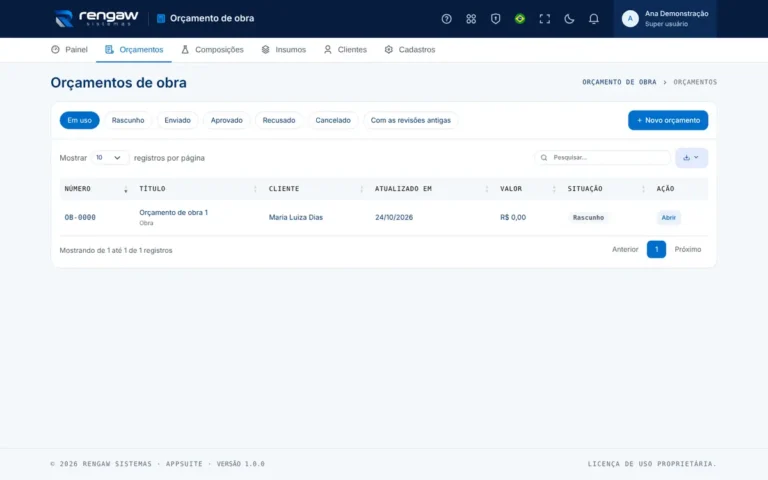Viewport: 768px width, 480px height.
Task: Open the Ana Demonstração user menu
Action: 665,19
